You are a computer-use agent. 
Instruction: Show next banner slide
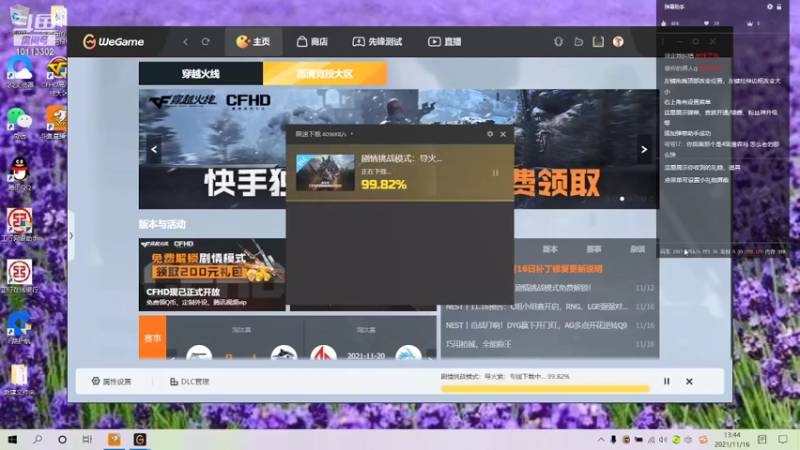pos(644,149)
